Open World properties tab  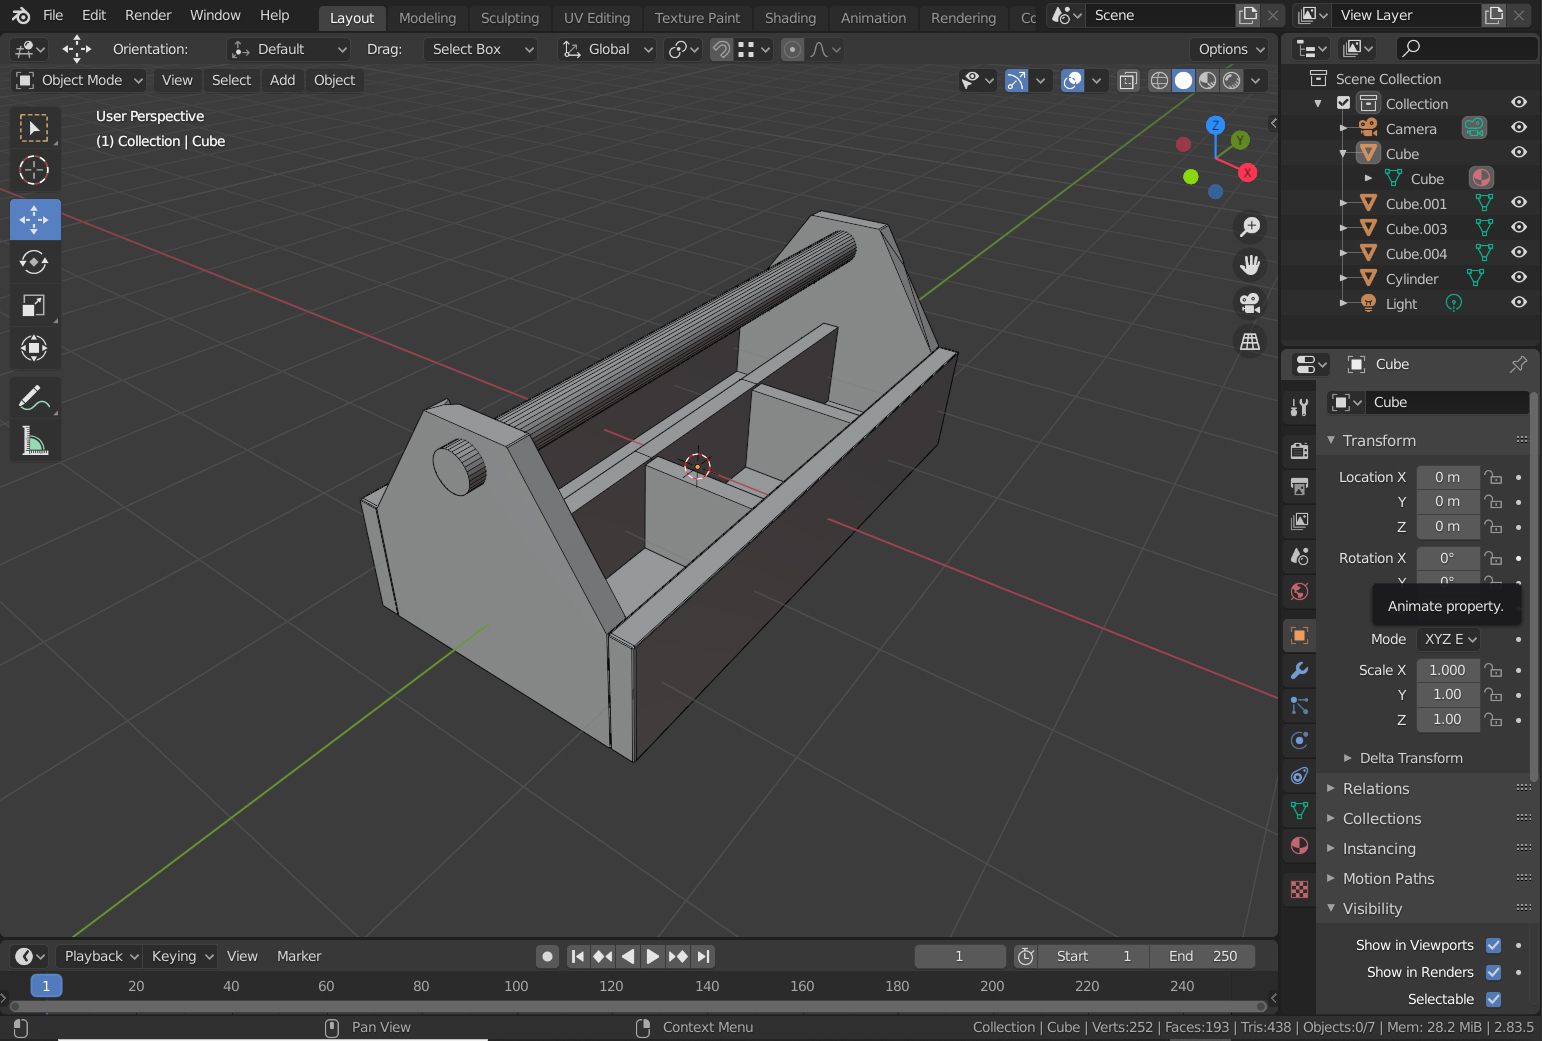click(x=1299, y=591)
